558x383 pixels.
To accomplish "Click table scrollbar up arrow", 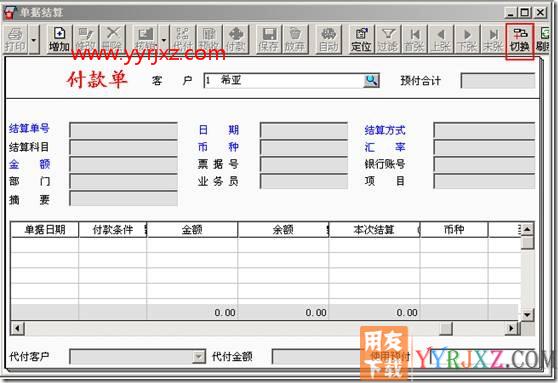I will point(527,229).
